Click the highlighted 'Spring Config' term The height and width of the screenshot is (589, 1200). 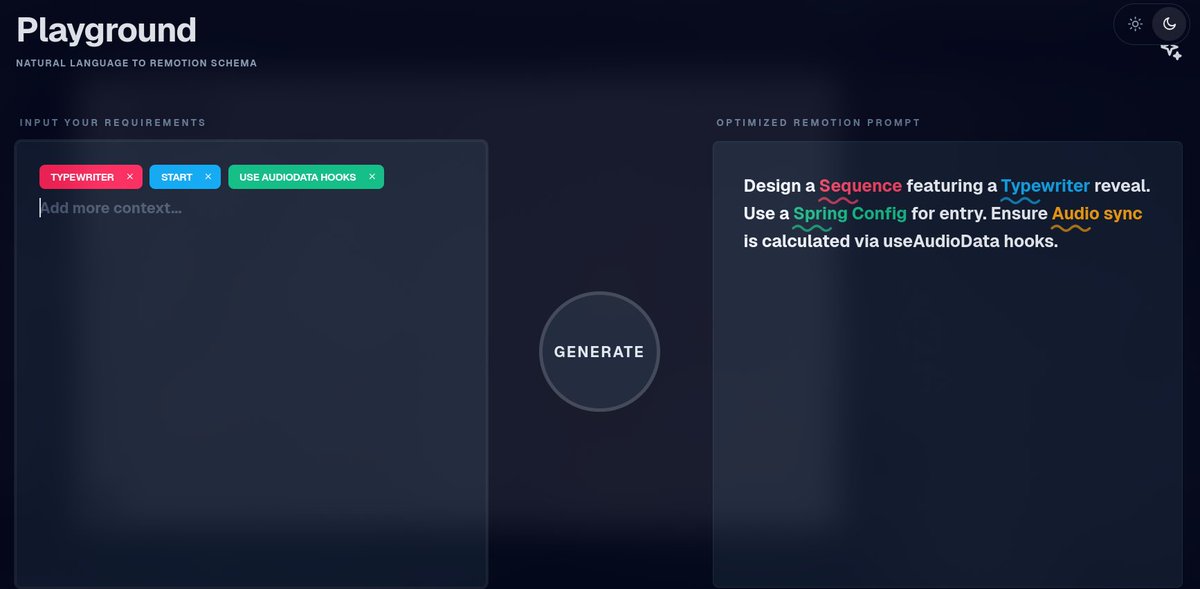tap(850, 214)
